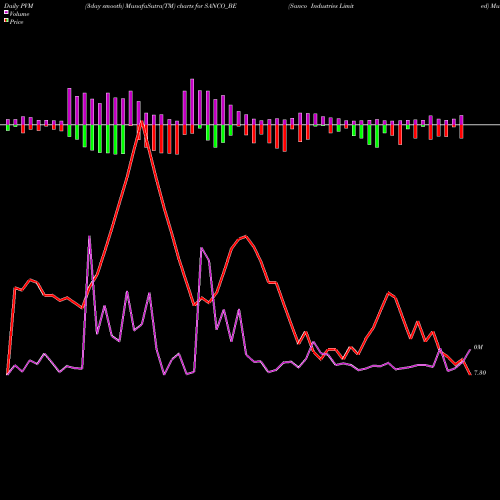Click the Price legend color swatch
The width and height of the screenshot is (500, 500).
tap(6, 21)
